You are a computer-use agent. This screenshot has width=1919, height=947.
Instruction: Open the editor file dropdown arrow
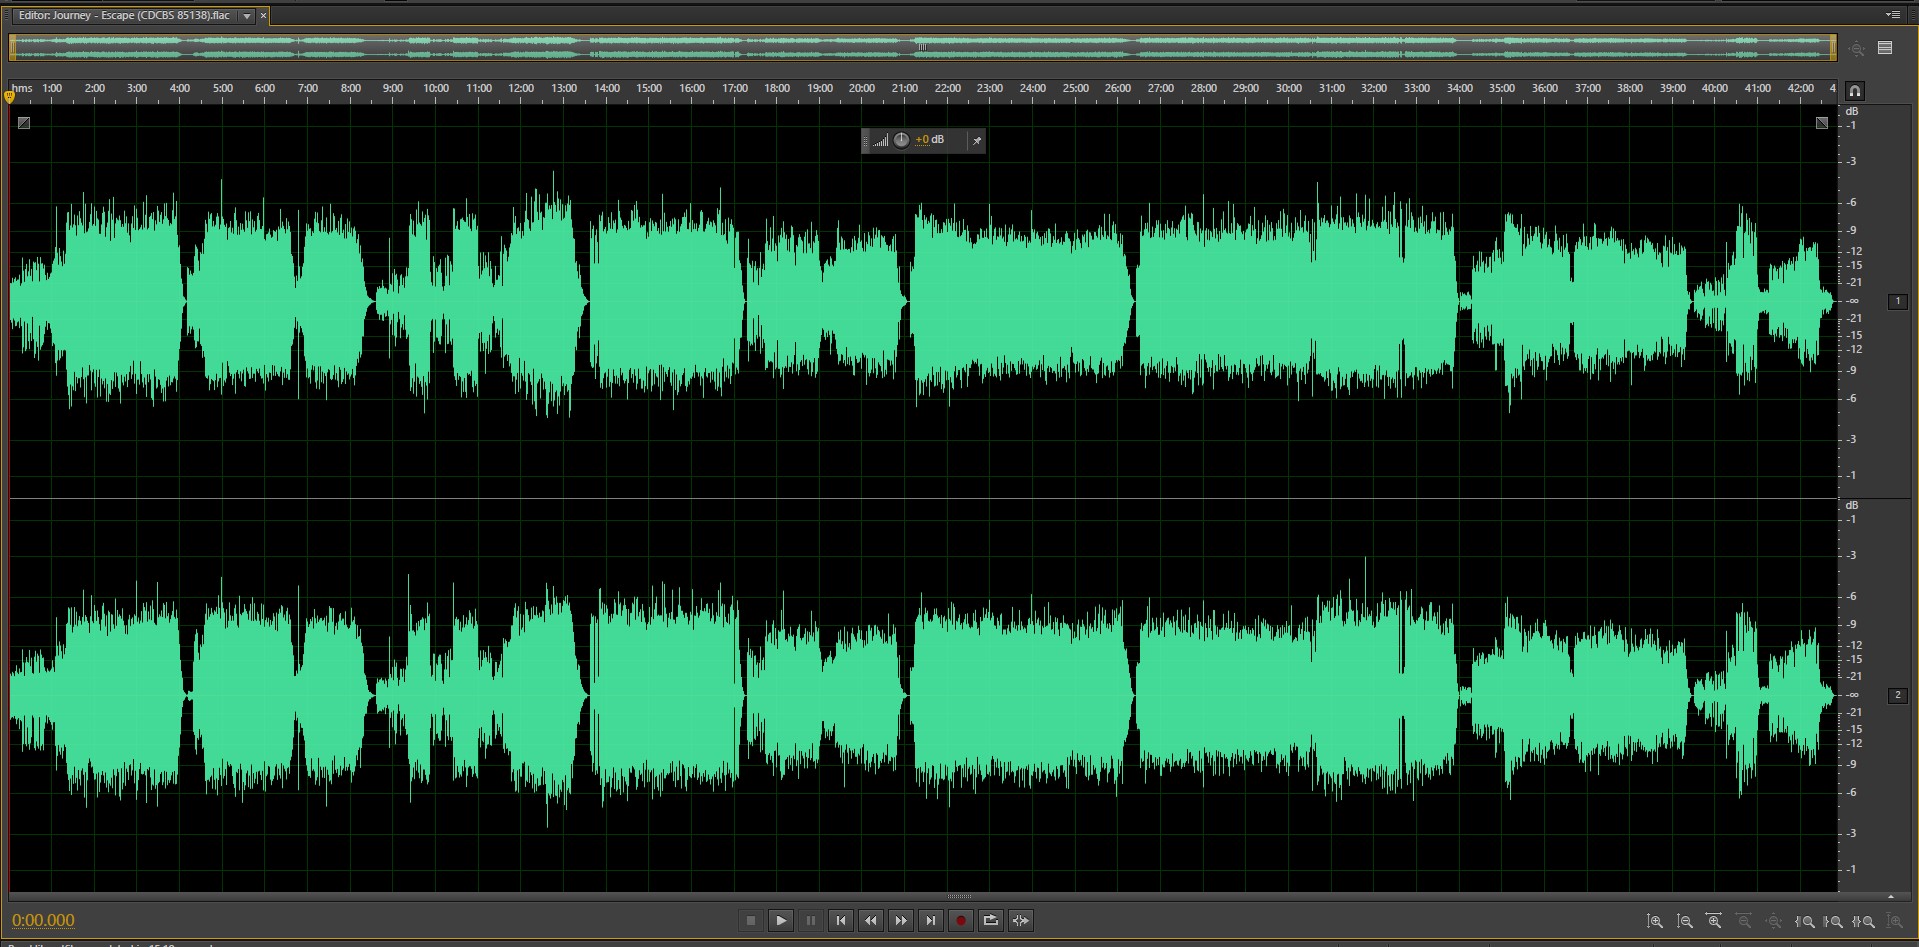247,16
